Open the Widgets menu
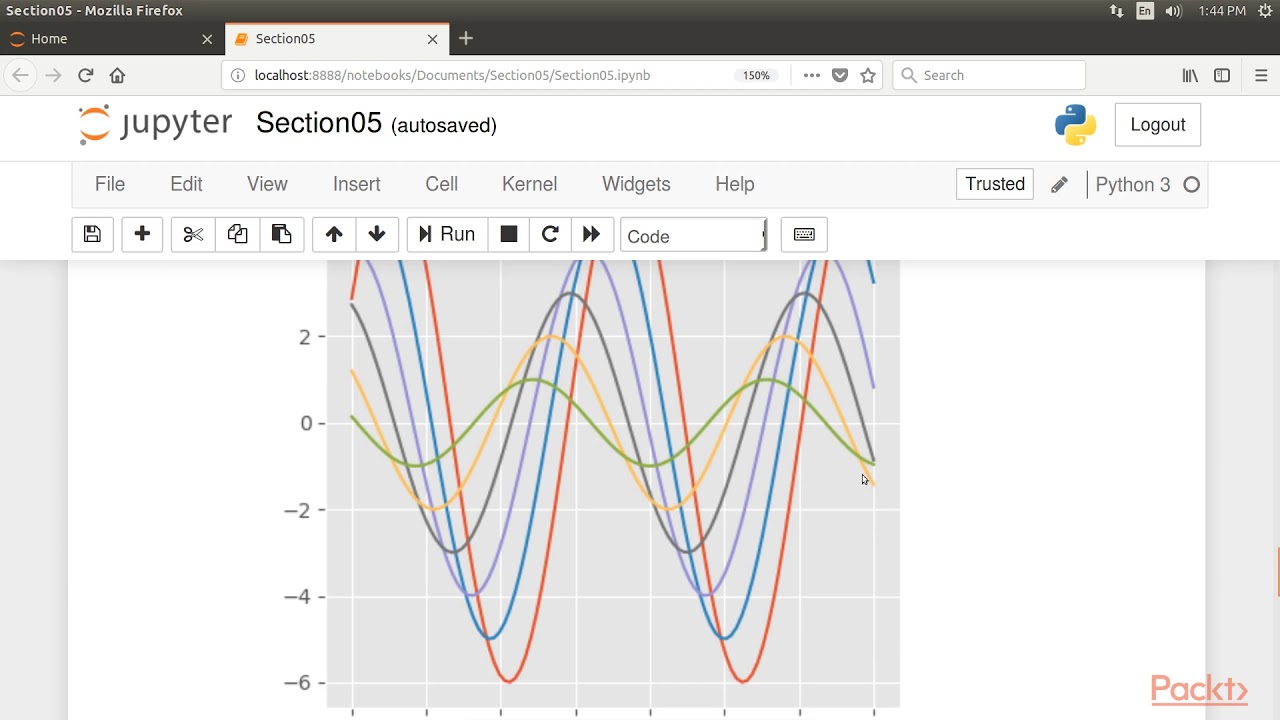Image resolution: width=1280 pixels, height=720 pixels. [636, 184]
